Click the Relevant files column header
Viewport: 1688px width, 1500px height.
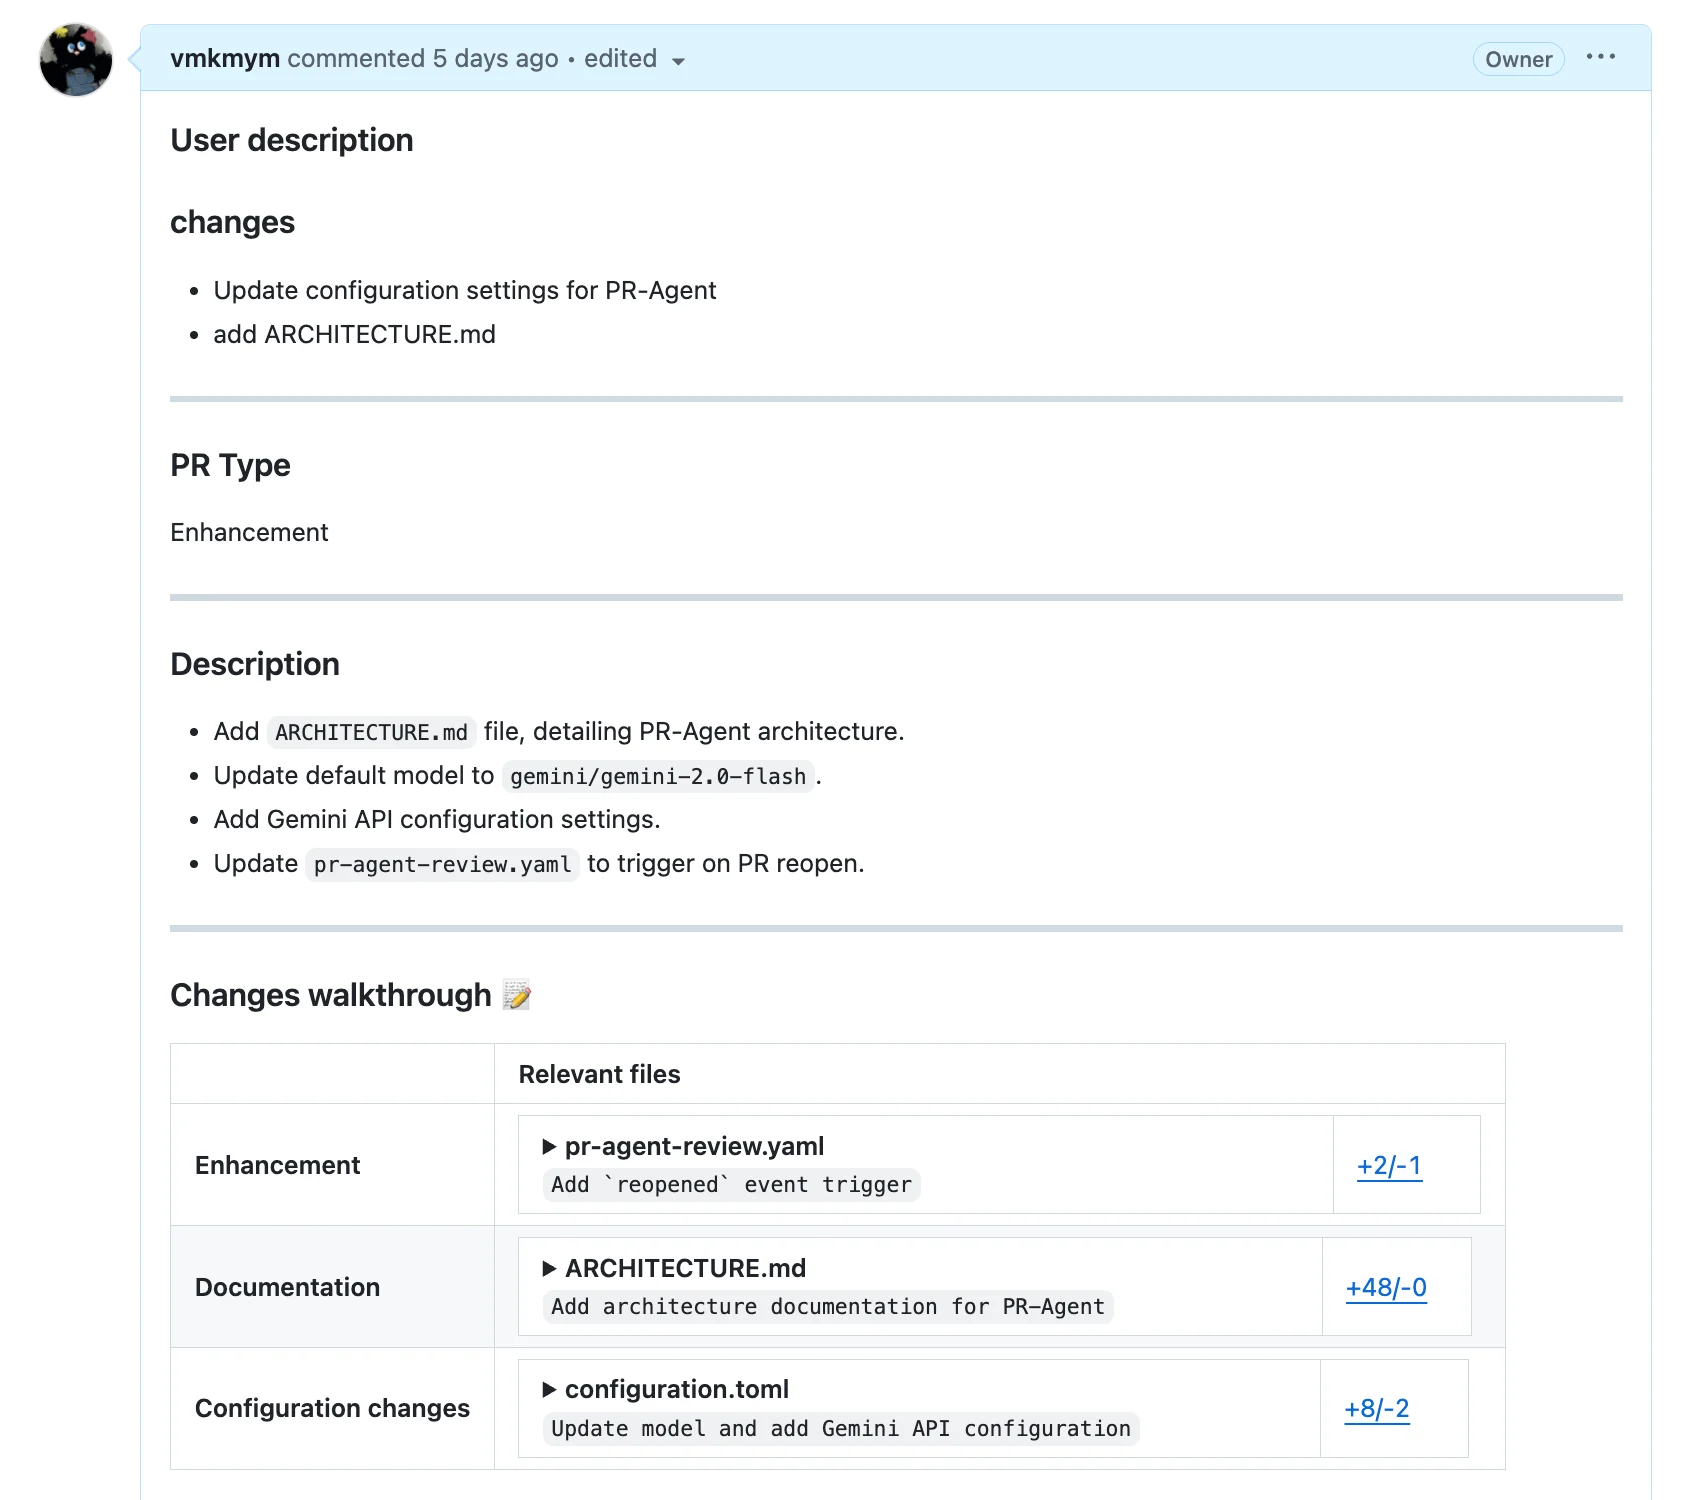click(x=599, y=1074)
